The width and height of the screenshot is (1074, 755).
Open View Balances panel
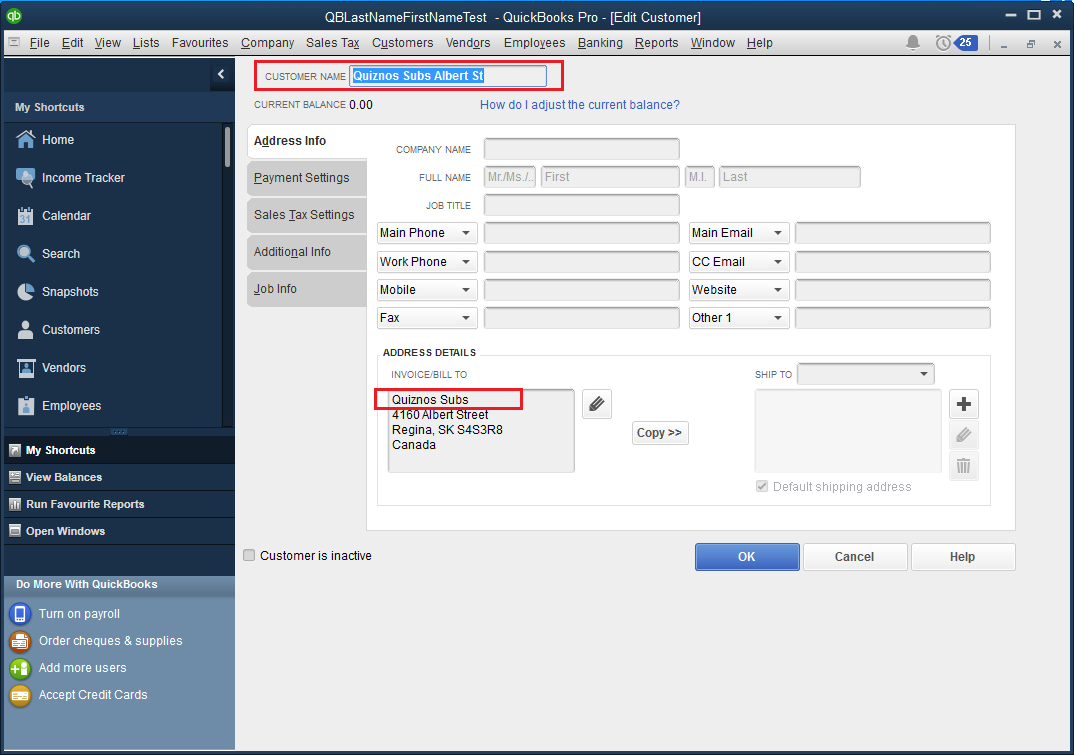(119, 477)
